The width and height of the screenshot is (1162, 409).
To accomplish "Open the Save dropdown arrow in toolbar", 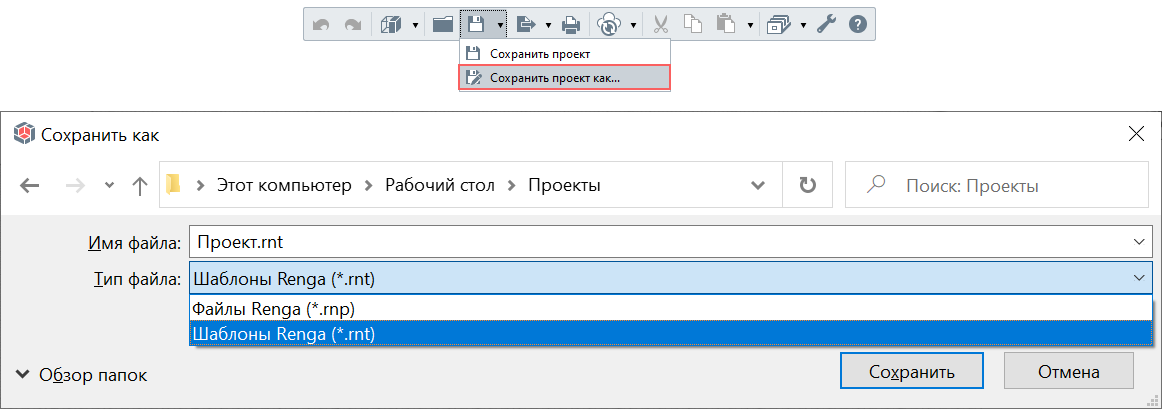I will 501,25.
